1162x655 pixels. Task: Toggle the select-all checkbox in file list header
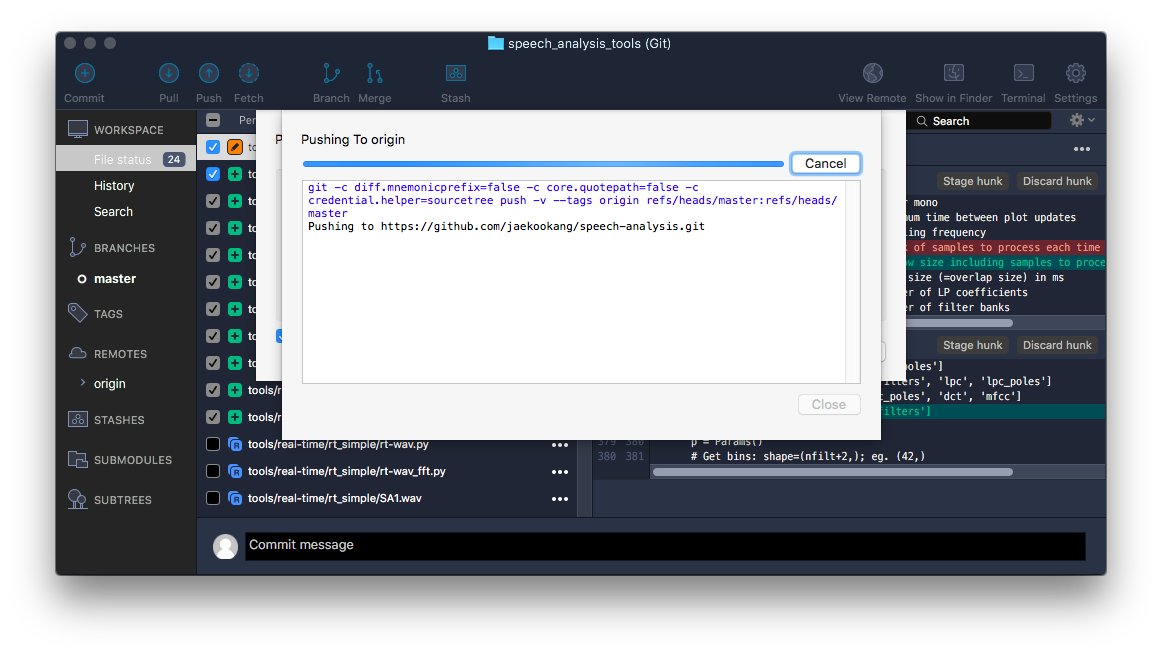point(213,120)
